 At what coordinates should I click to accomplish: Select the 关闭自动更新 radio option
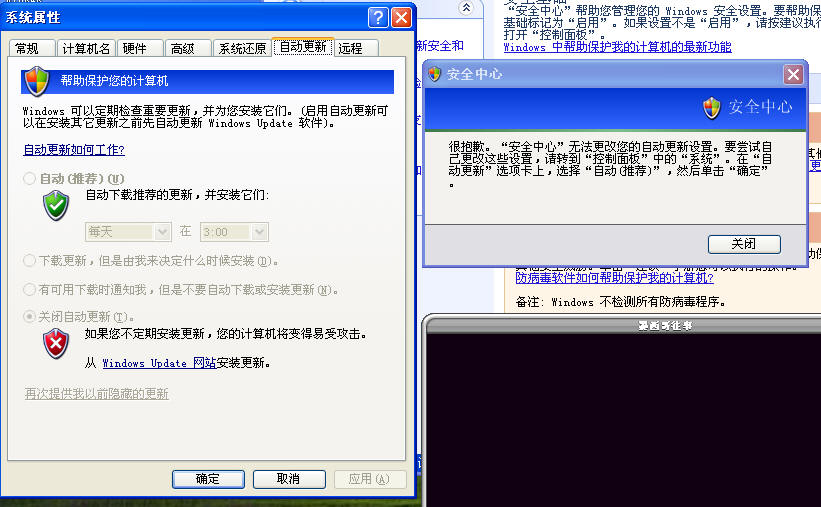pos(29,316)
